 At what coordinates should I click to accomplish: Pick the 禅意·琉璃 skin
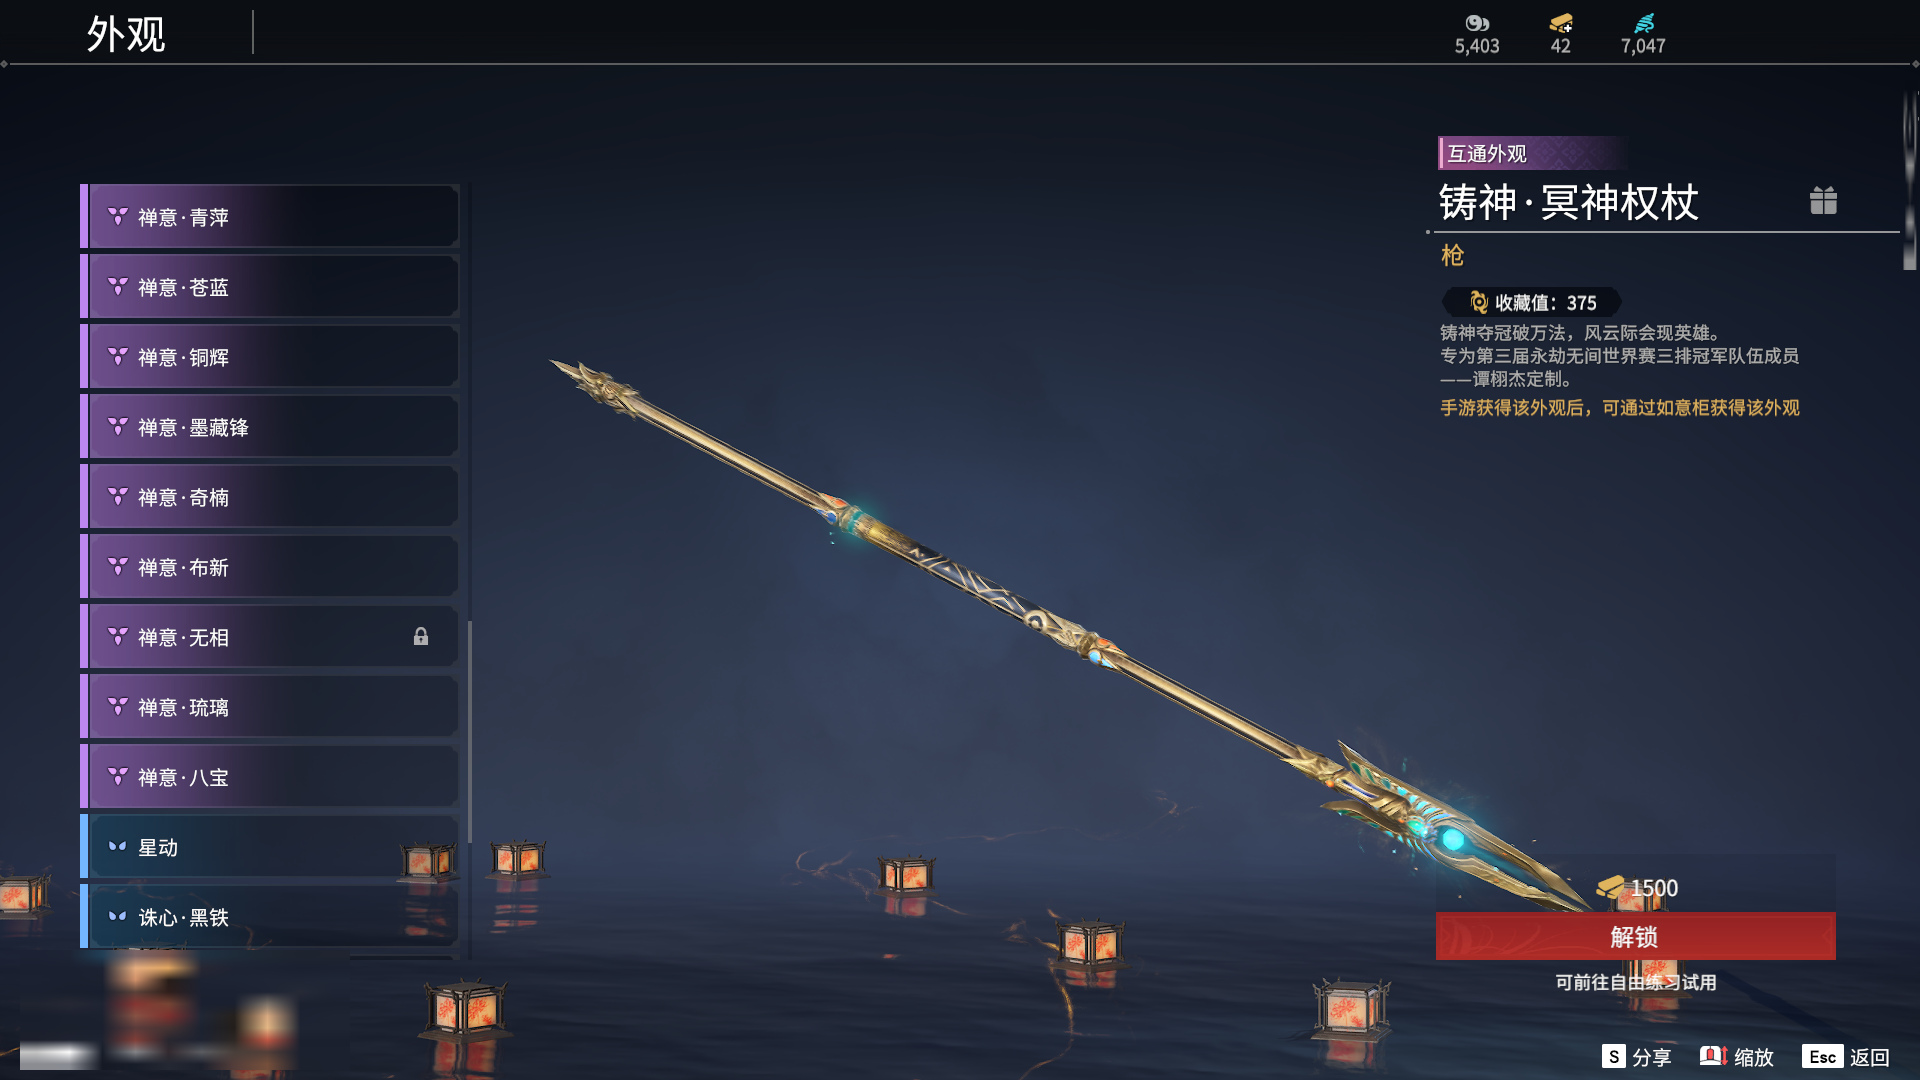click(270, 707)
